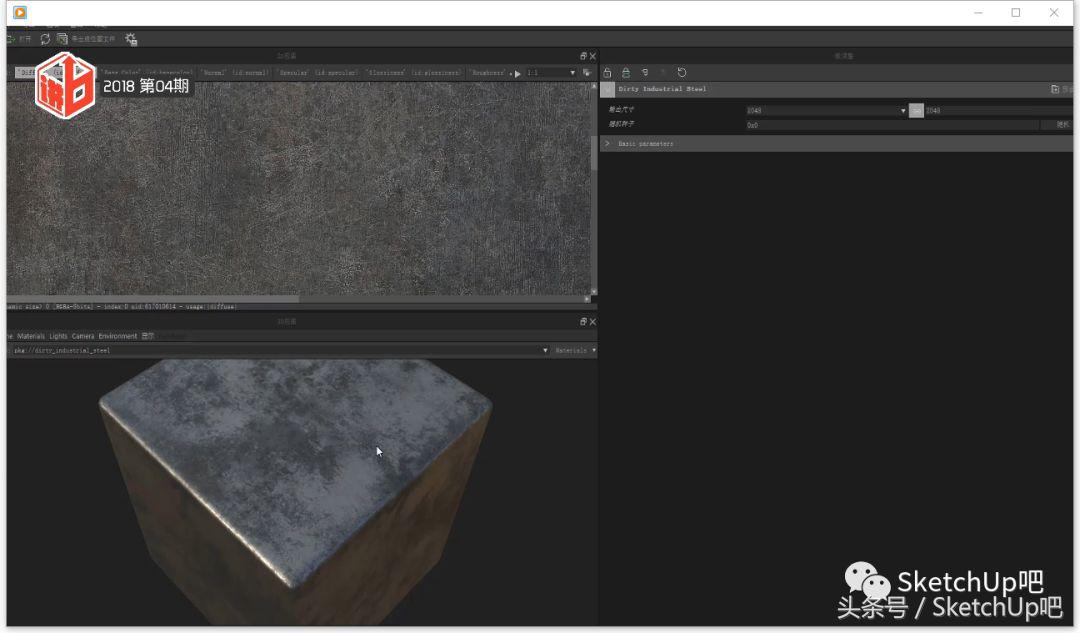Click the open padlock icon in parameters panel
Image resolution: width=1080 pixels, height=633 pixels.
tap(607, 73)
